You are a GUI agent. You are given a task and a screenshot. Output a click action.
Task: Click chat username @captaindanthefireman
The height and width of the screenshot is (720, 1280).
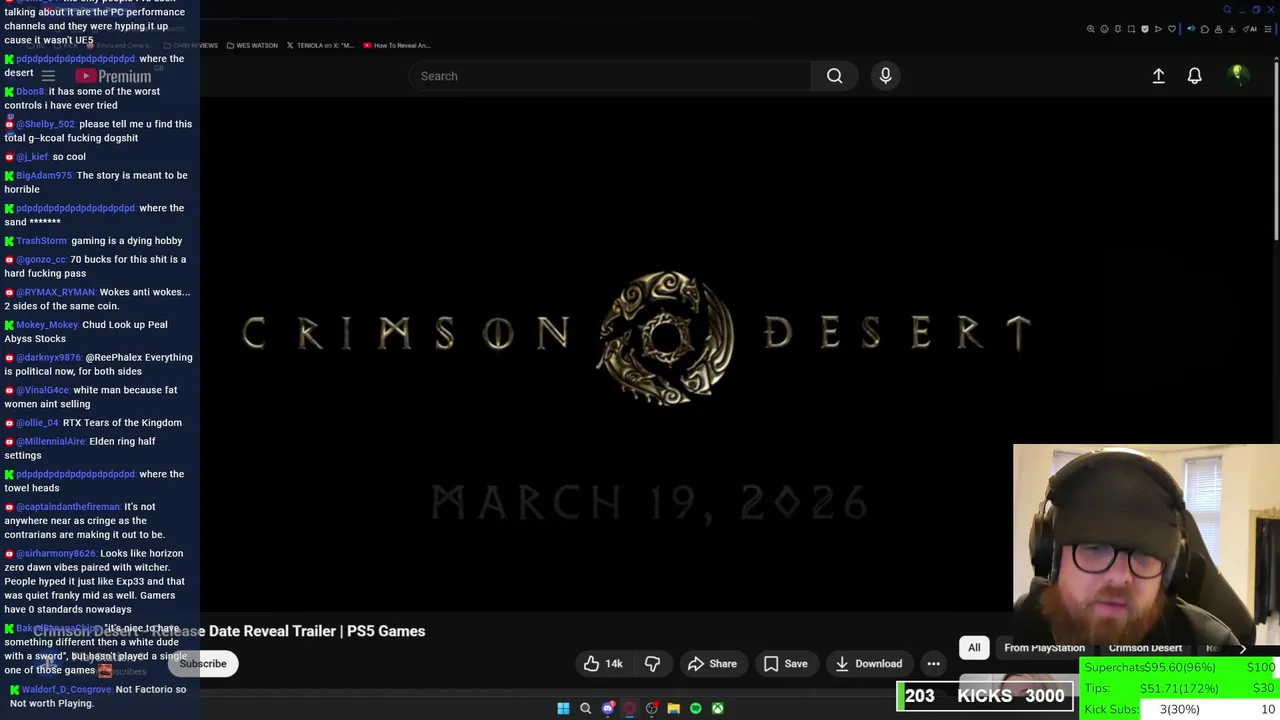pos(68,506)
